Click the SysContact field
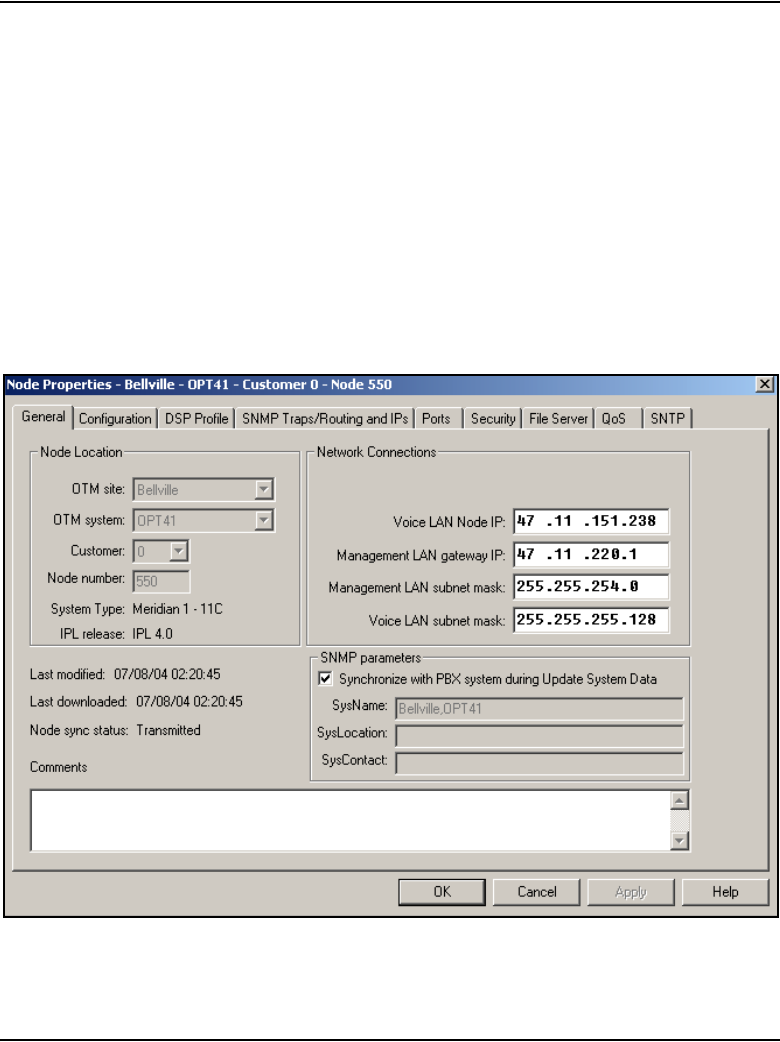Screen dimensions: 780x1042 (539, 763)
